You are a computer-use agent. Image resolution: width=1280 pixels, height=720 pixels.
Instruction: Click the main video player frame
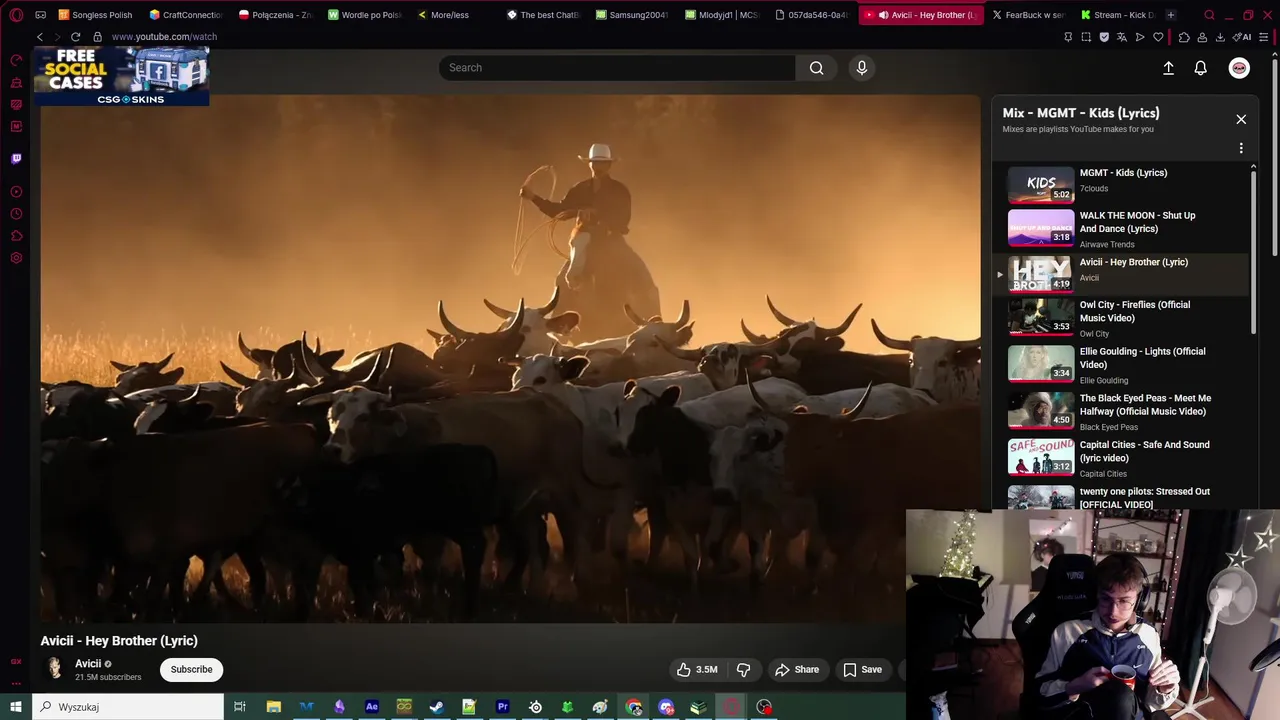(x=510, y=358)
